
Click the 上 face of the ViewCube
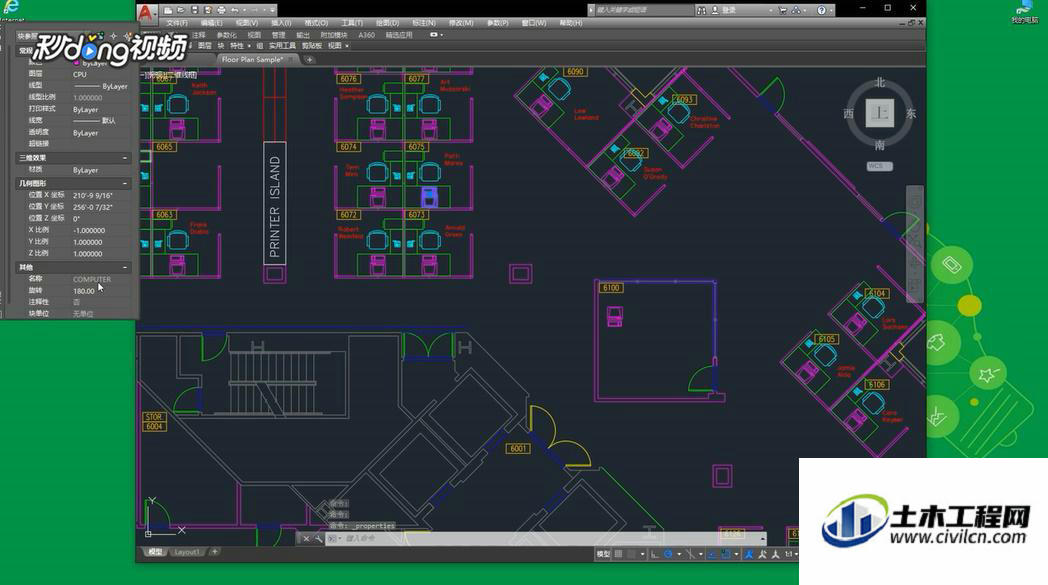[880, 113]
